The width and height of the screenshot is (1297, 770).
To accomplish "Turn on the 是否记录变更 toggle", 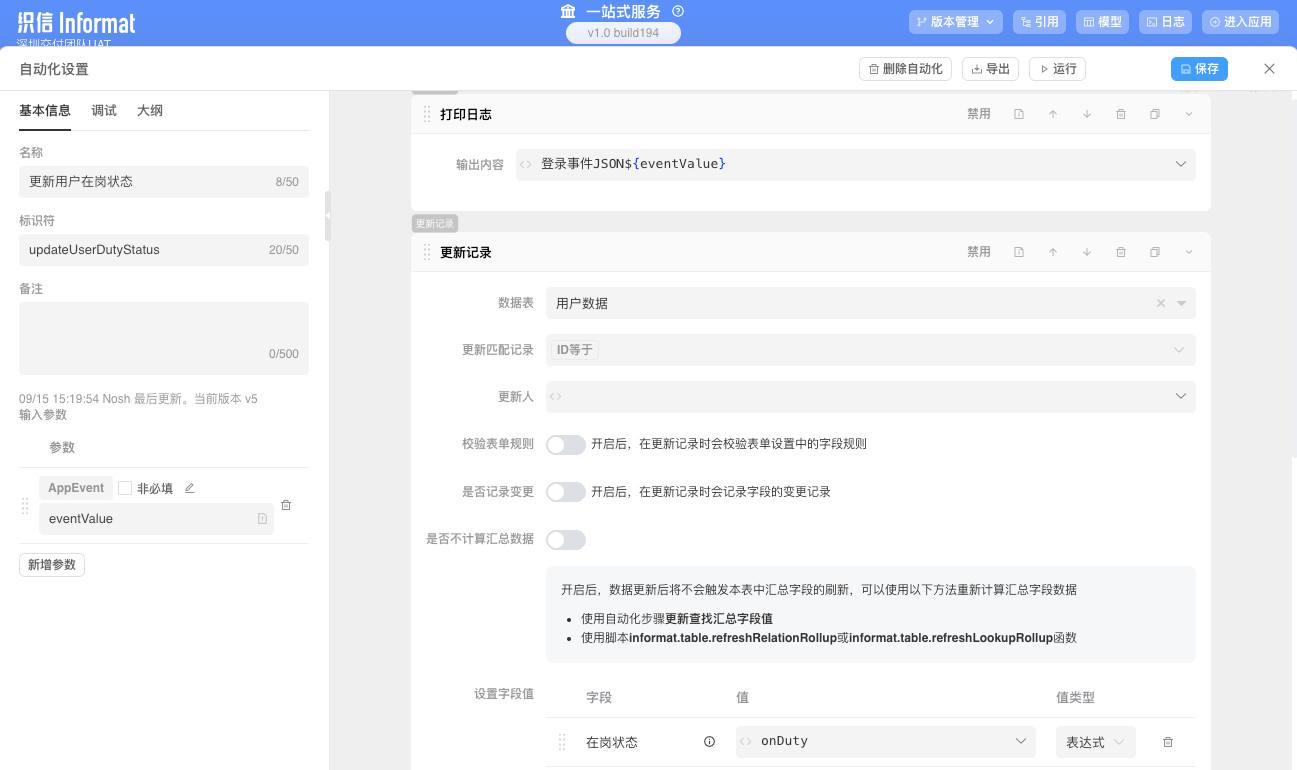I will pos(565,492).
